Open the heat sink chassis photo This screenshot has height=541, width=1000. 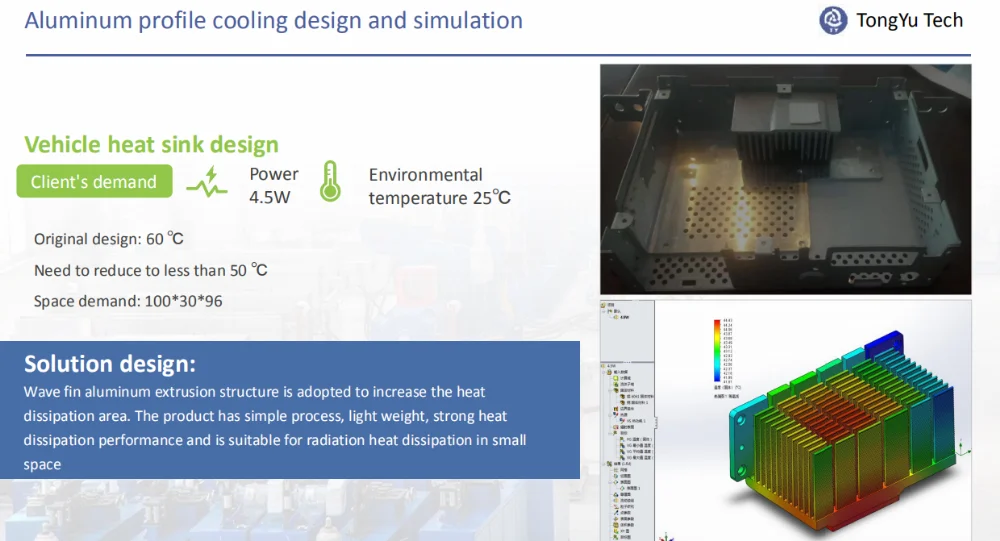click(x=785, y=179)
